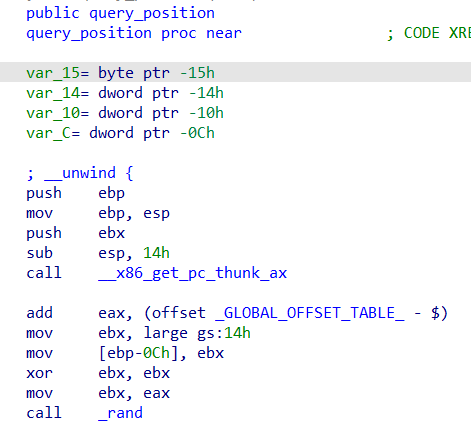This screenshot has height=443, width=471.
Task: Click the __unwind comment line
Action: pyautogui.click(x=80, y=173)
